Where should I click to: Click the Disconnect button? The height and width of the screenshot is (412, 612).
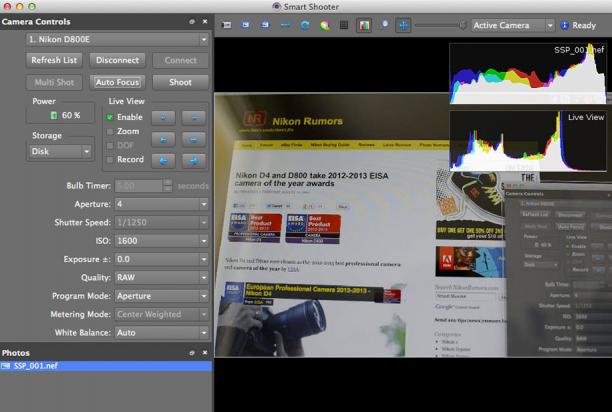tap(117, 60)
